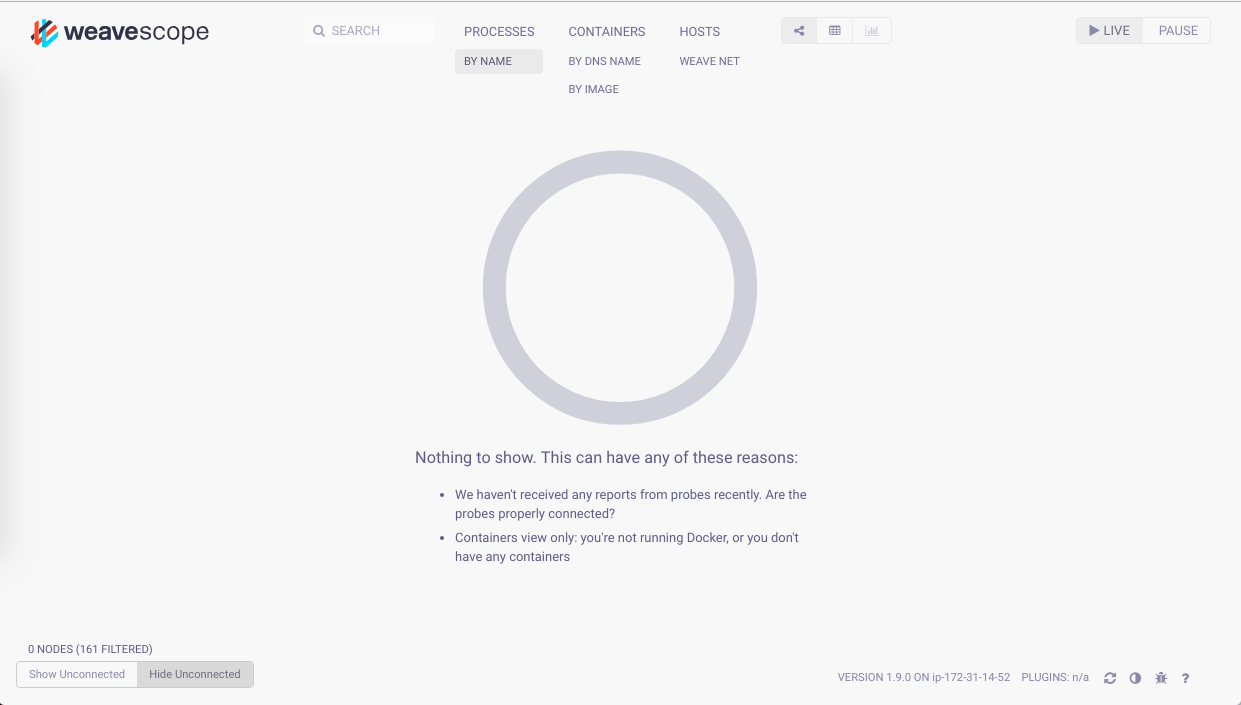Open the debug tools via the bug icon

point(1160,677)
